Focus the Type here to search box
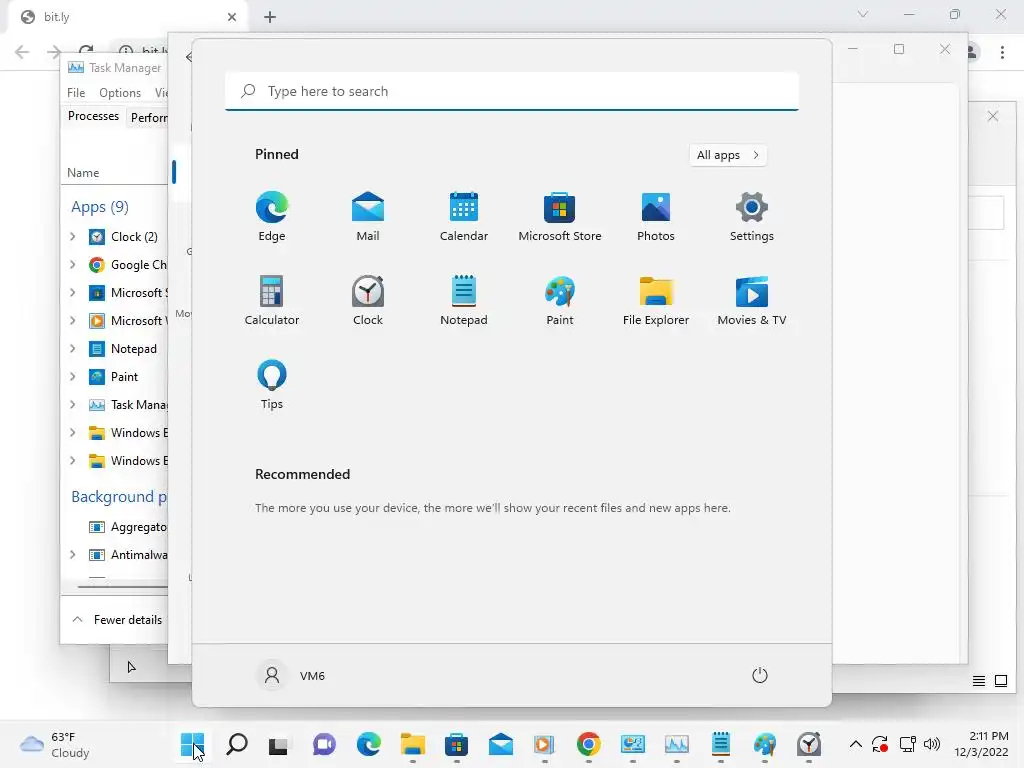Screen dimensions: 1024x768 click(x=512, y=91)
